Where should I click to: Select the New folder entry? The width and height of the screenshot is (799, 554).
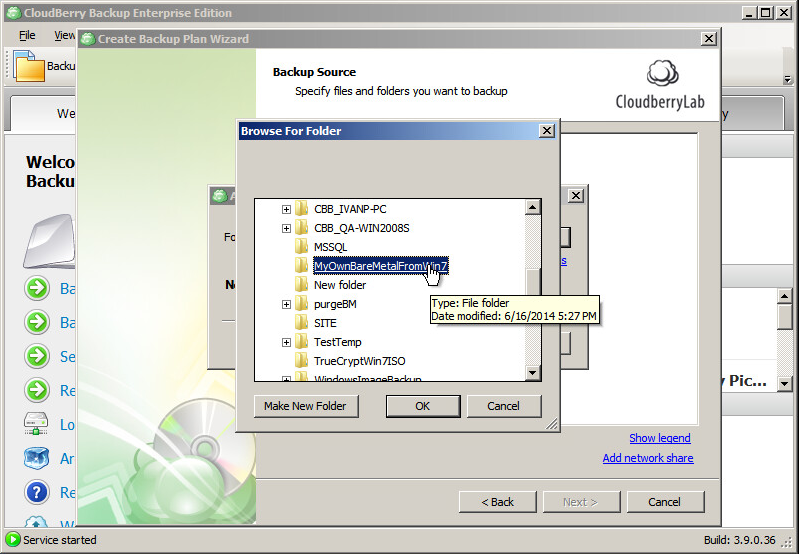coord(340,285)
